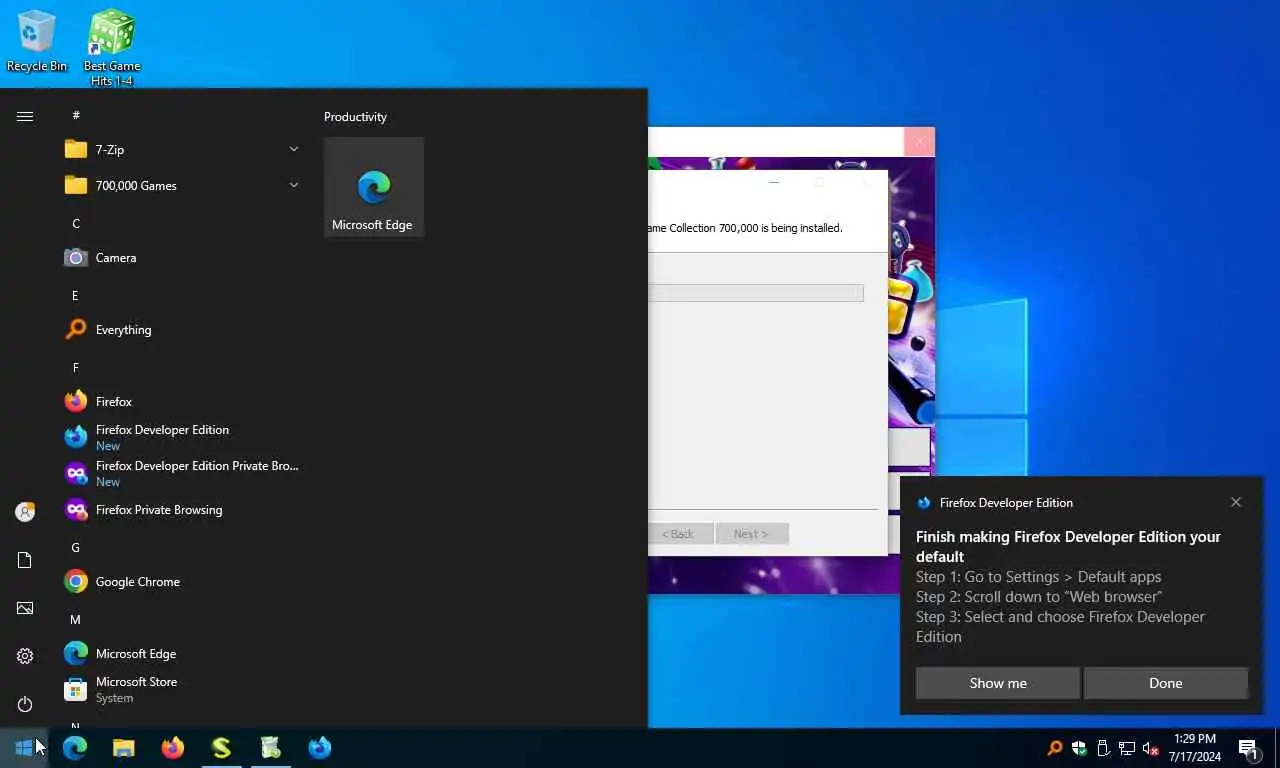This screenshot has height=768, width=1280.
Task: Click Done in the Firefox notification
Action: (x=1166, y=683)
